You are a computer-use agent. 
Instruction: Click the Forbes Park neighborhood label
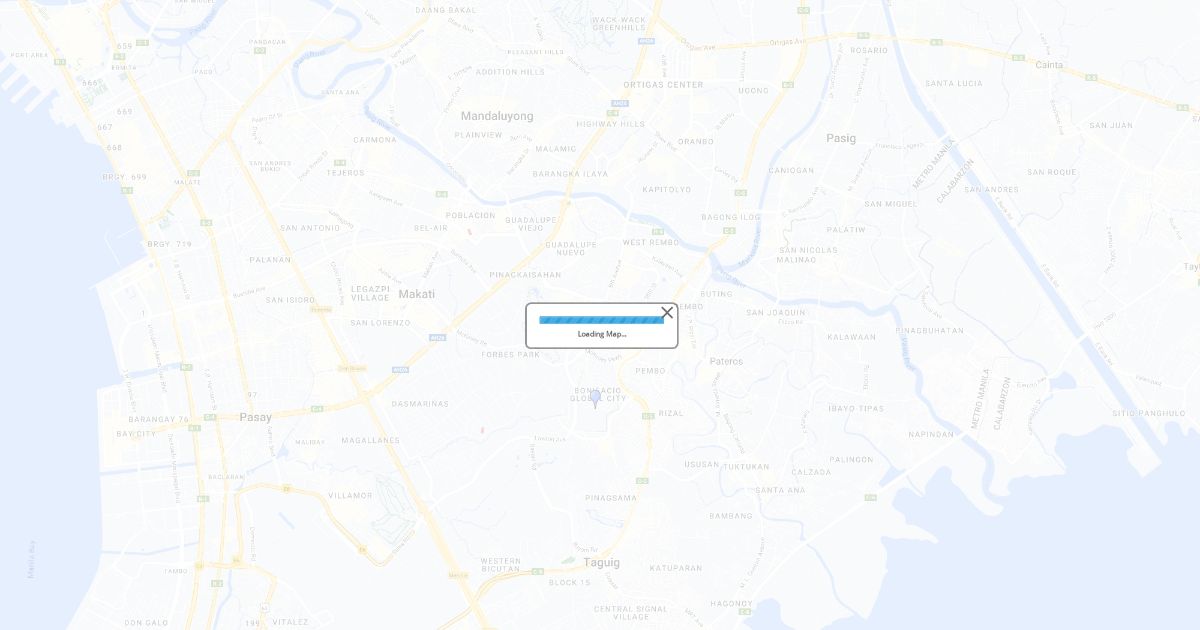coord(510,354)
